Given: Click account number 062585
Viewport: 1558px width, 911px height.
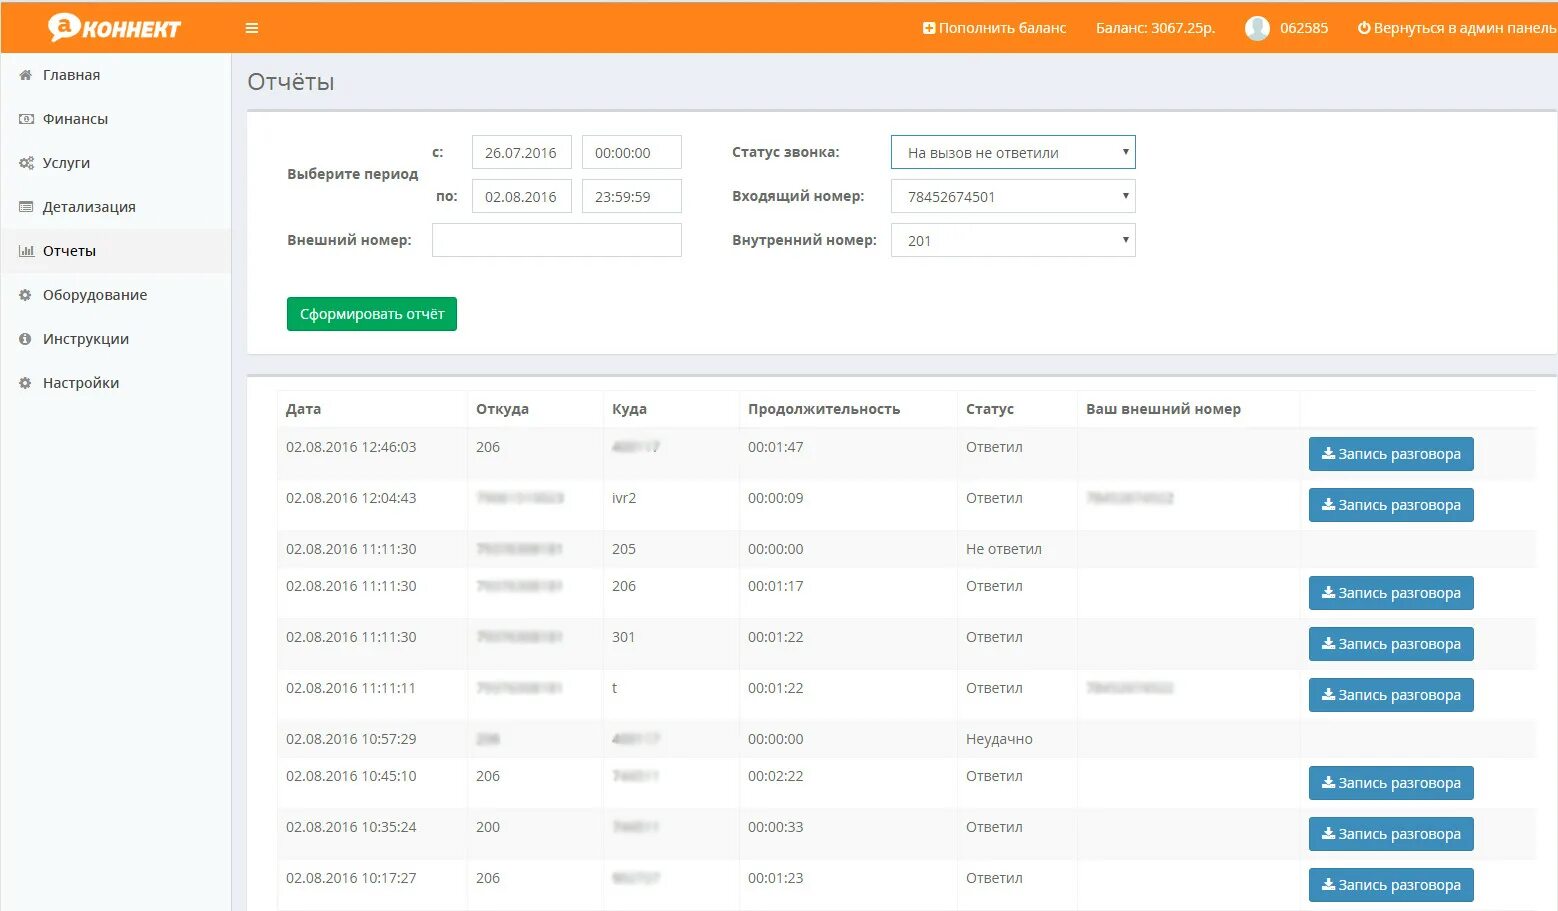Looking at the screenshot, I should tap(1304, 28).
